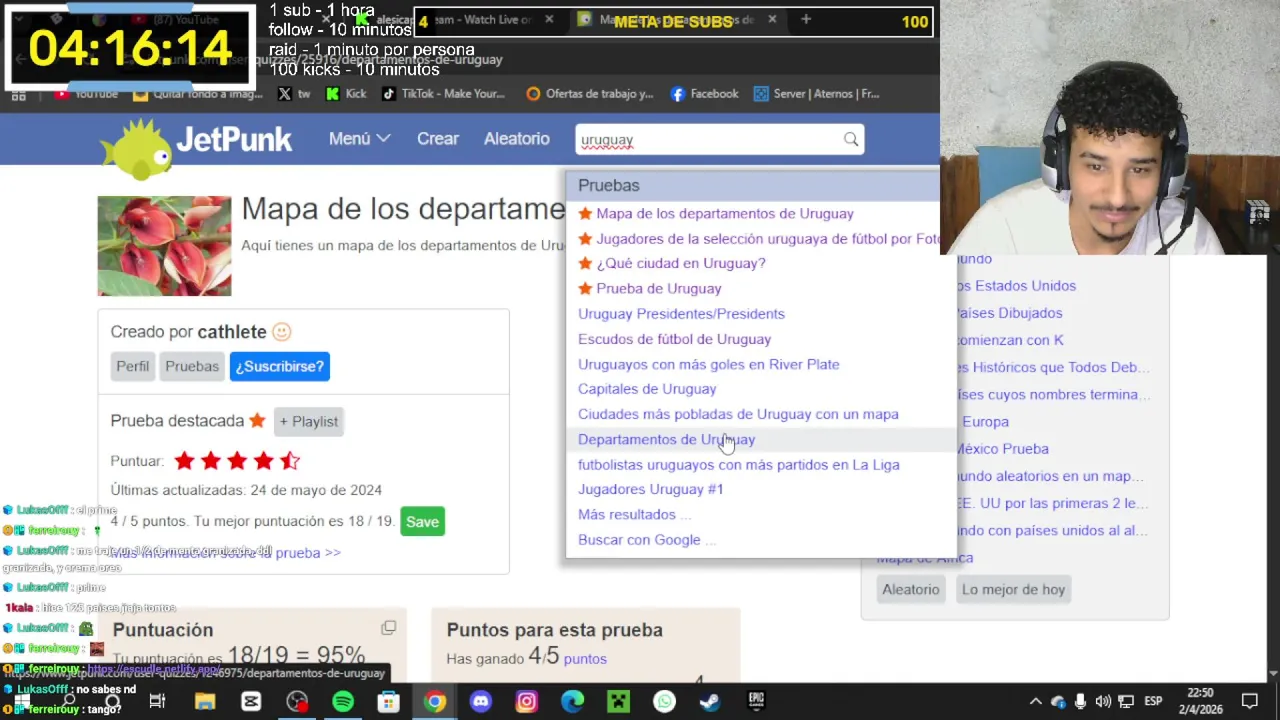This screenshot has width=1280, height=720.
Task: Click the Perfil button
Action: 132,366
